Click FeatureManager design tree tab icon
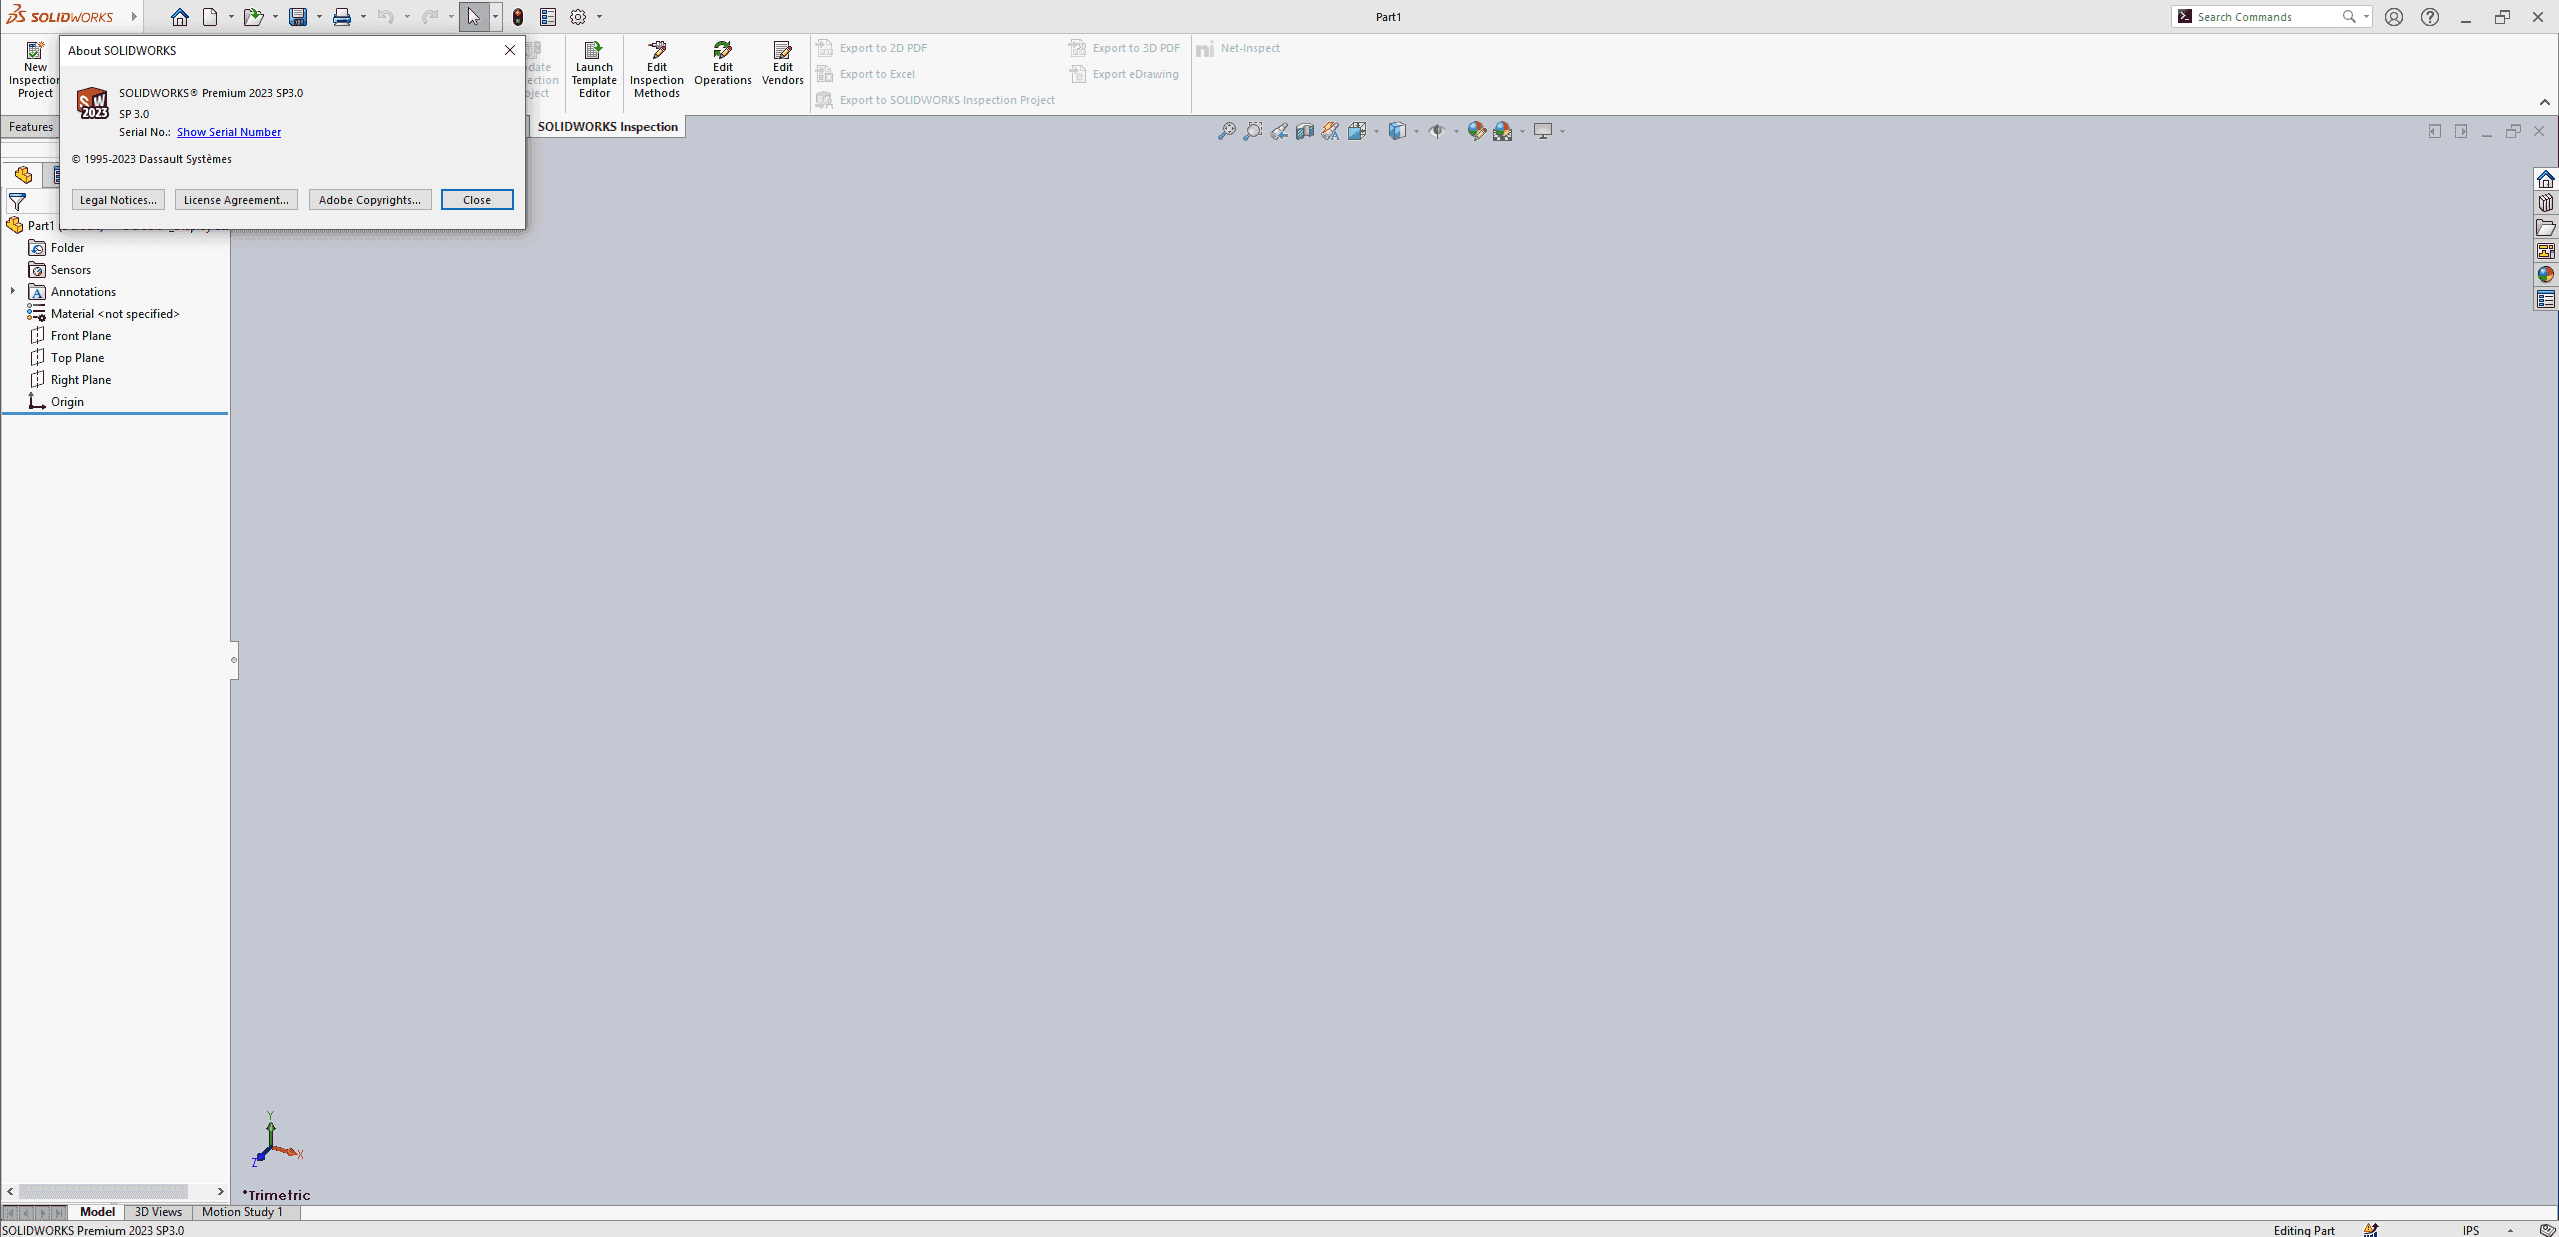This screenshot has height=1237, width=2559. [23, 175]
